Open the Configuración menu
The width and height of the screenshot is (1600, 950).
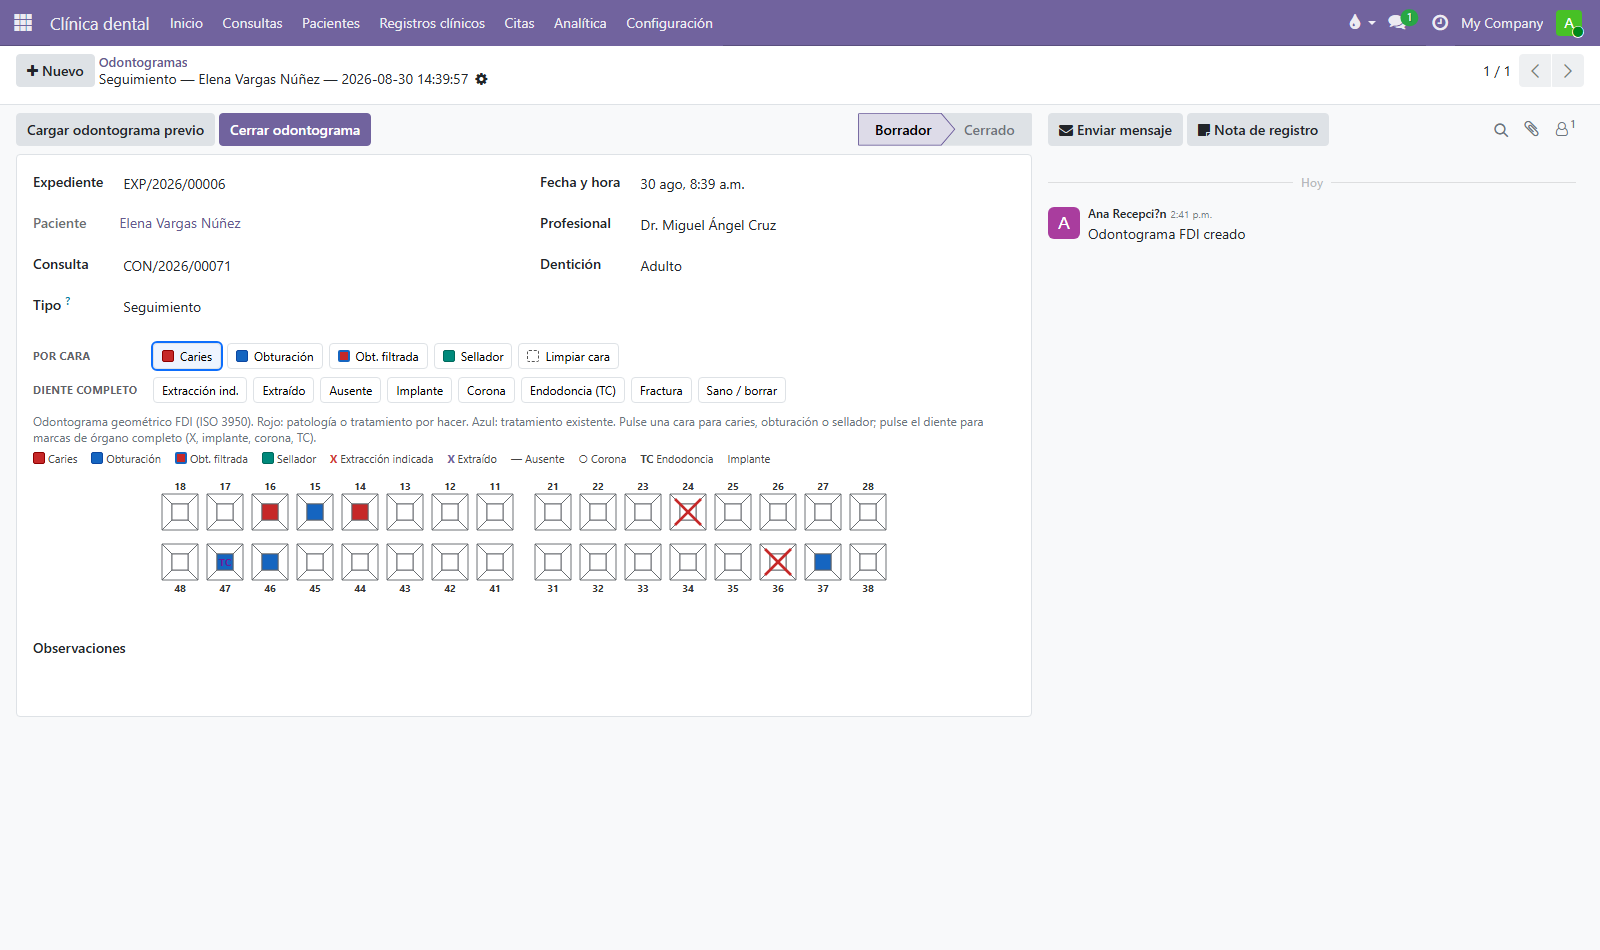click(x=669, y=23)
